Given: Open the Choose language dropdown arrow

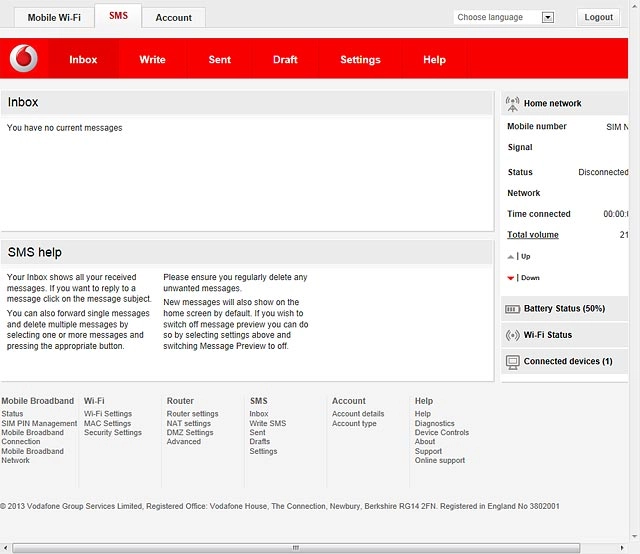Looking at the screenshot, I should [548, 17].
